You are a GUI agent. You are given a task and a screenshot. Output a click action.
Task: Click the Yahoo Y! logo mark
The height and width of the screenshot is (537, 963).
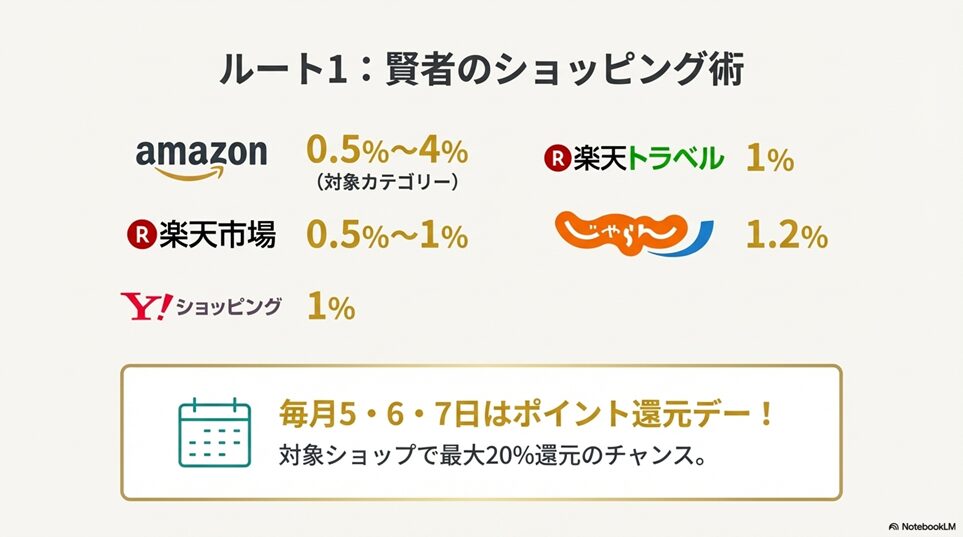pos(145,306)
